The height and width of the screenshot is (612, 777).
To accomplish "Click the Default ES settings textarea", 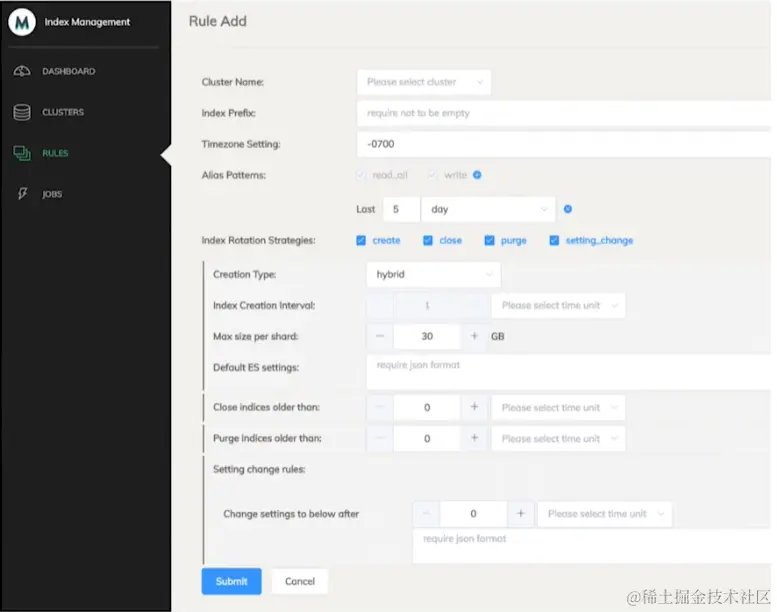I will point(569,372).
